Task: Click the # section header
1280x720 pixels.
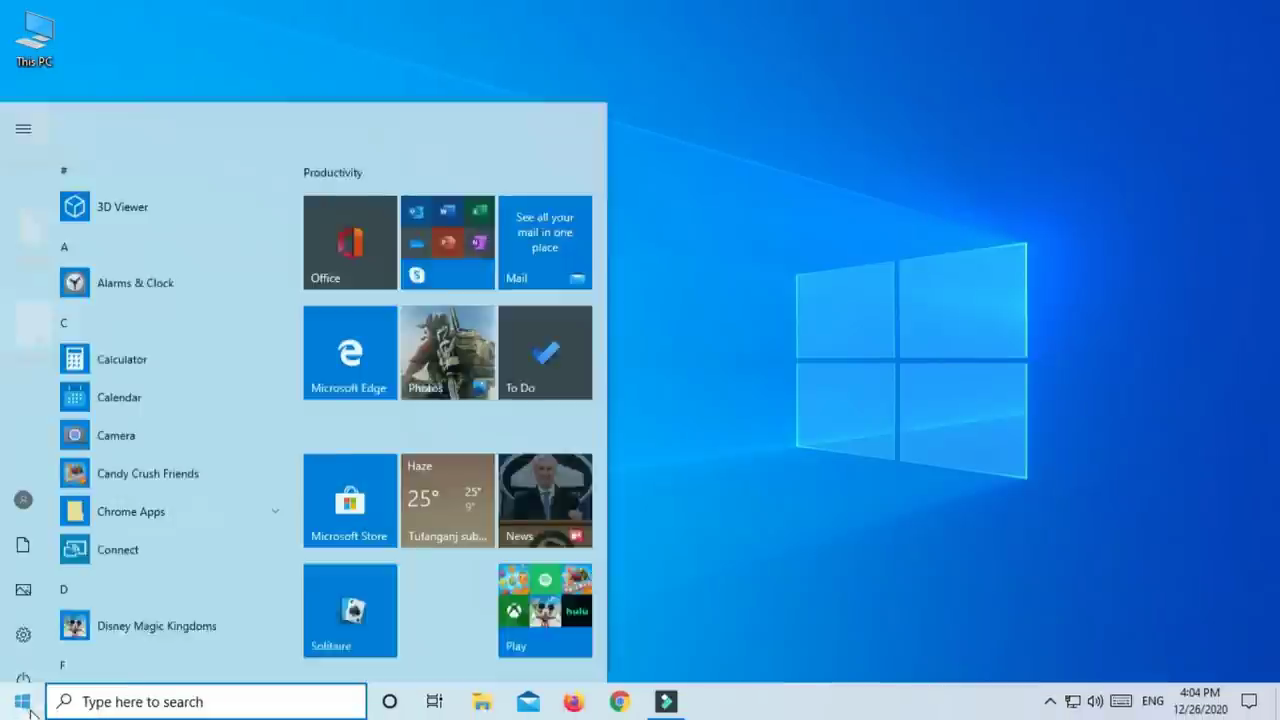Action: point(64,171)
